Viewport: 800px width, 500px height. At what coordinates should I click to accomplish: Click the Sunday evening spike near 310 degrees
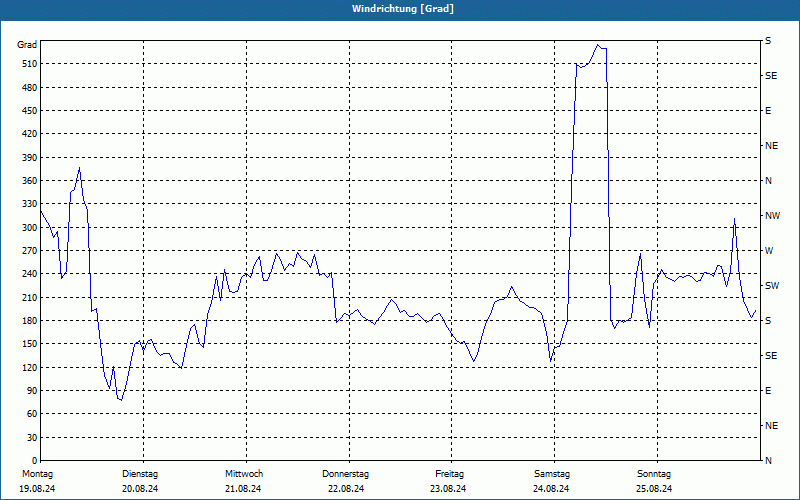click(x=734, y=219)
